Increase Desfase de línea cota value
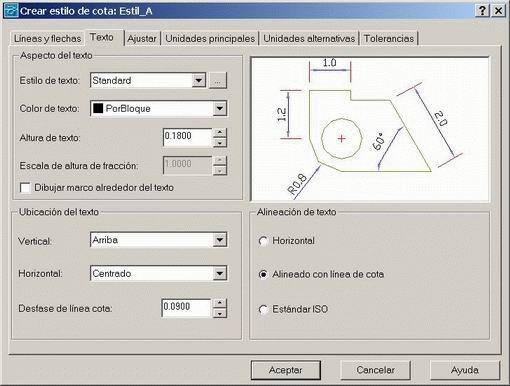Viewport: 510px width, 386px height. pos(219,303)
